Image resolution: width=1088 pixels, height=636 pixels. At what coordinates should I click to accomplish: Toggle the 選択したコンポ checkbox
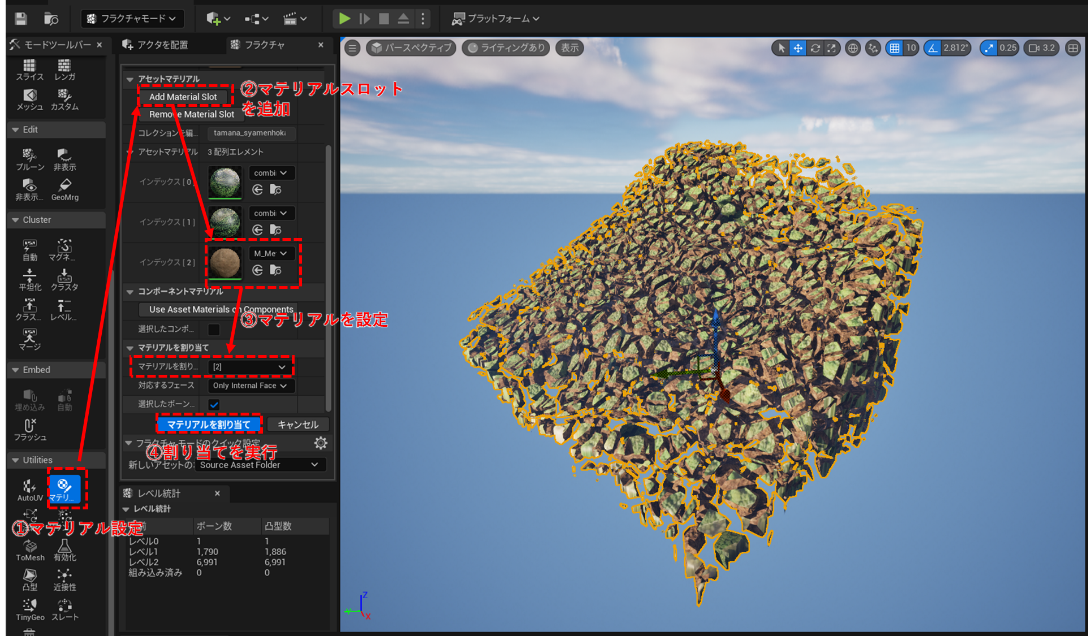(214, 329)
